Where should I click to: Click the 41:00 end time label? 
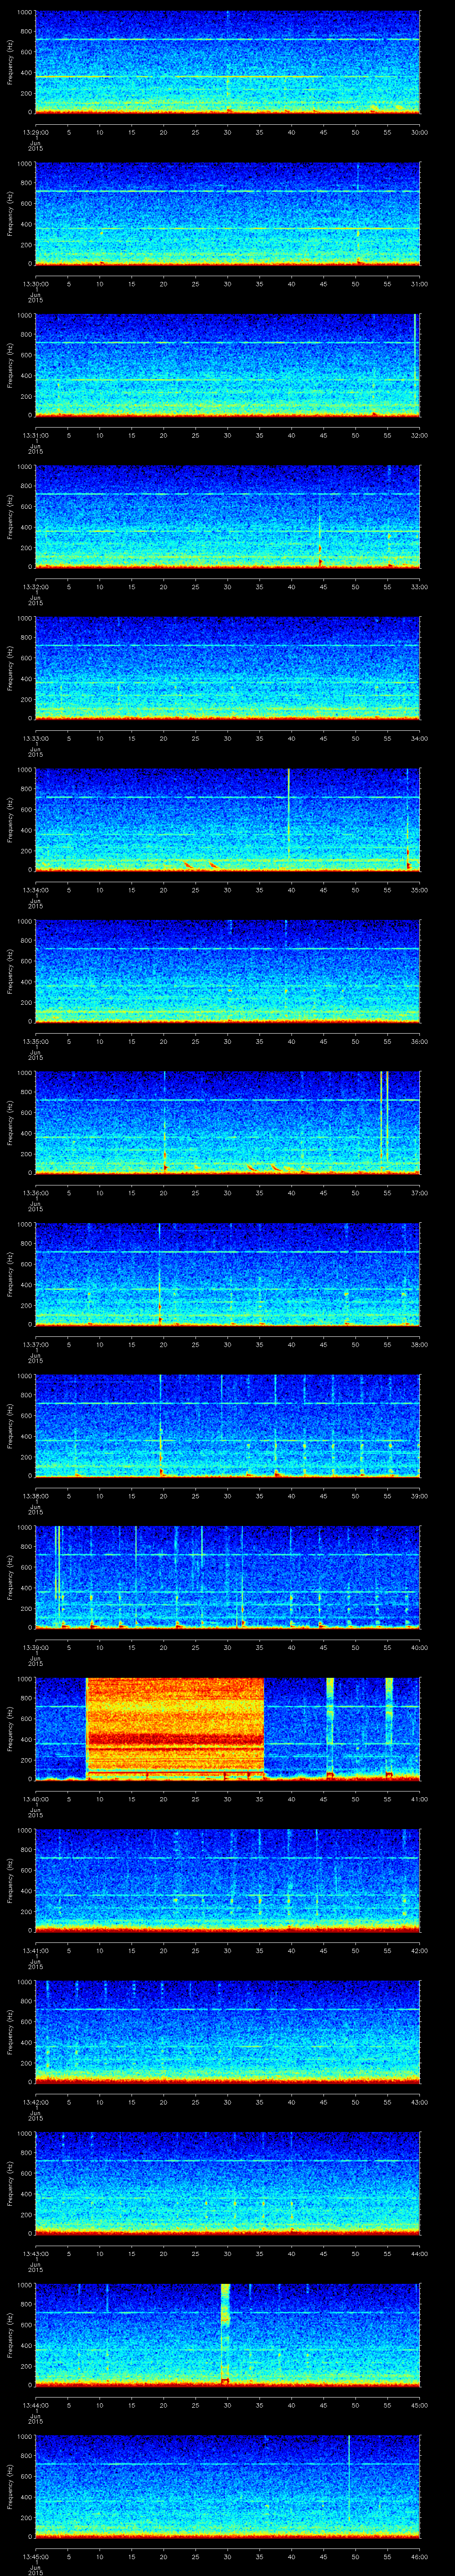pos(419,1800)
